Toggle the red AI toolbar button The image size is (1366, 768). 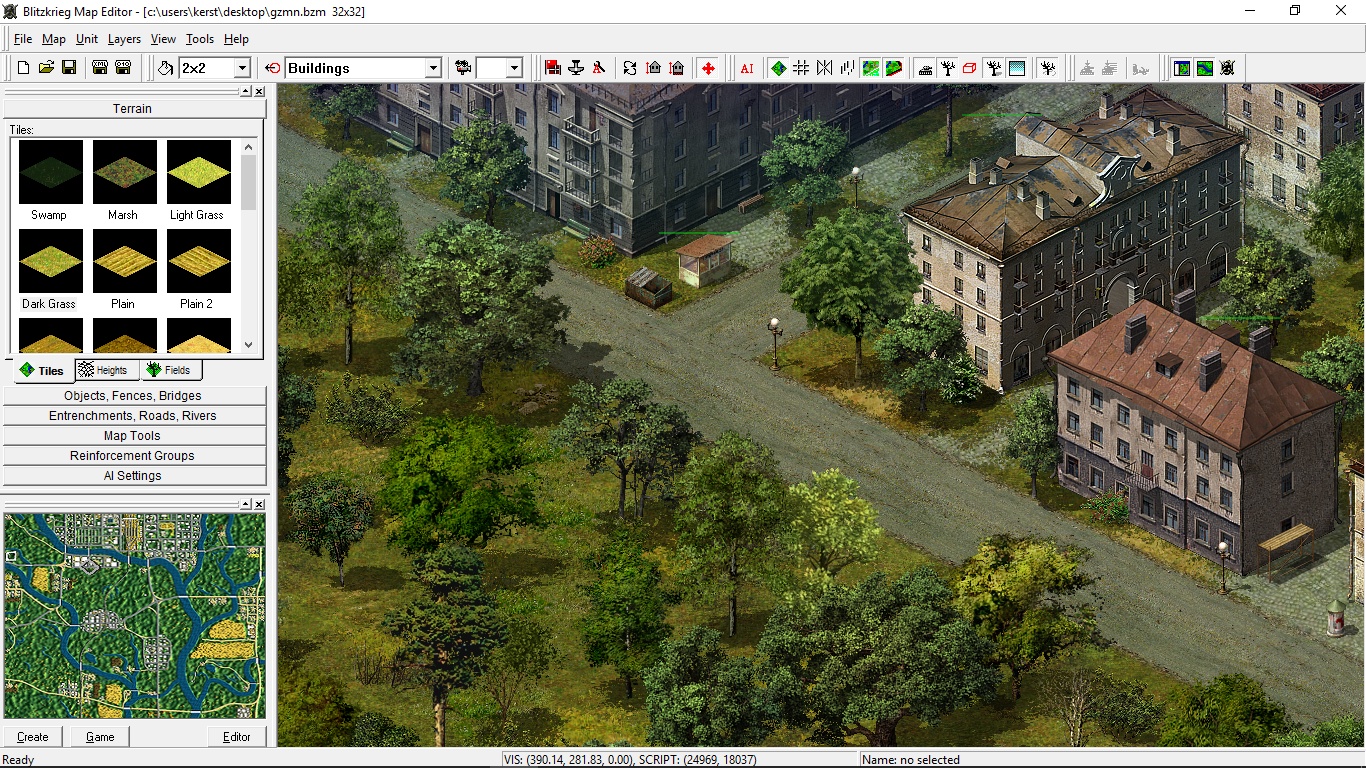click(x=747, y=68)
